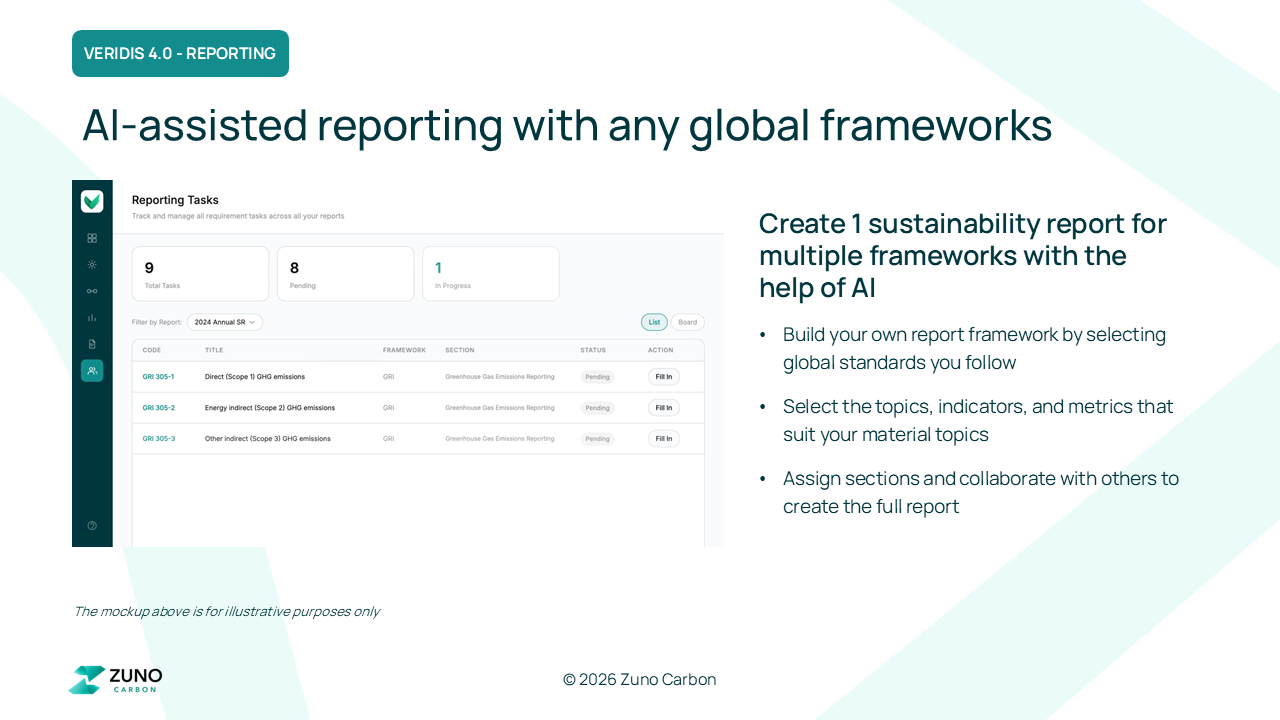Screen dimensions: 1280x720
Task: Click the TITLE column header
Action: [x=214, y=350]
